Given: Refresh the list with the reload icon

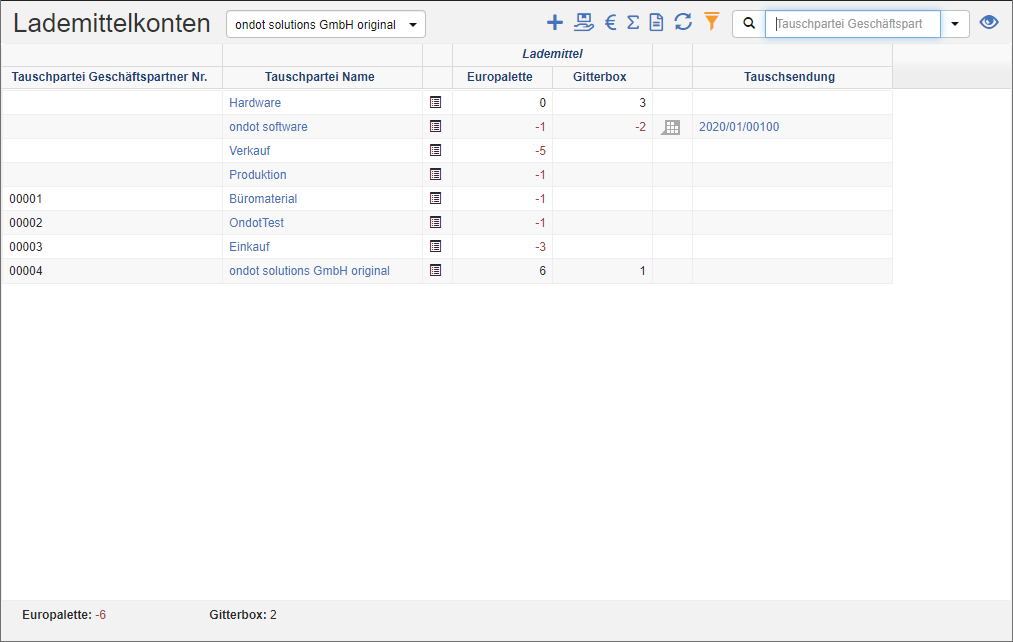Looking at the screenshot, I should coord(683,23).
